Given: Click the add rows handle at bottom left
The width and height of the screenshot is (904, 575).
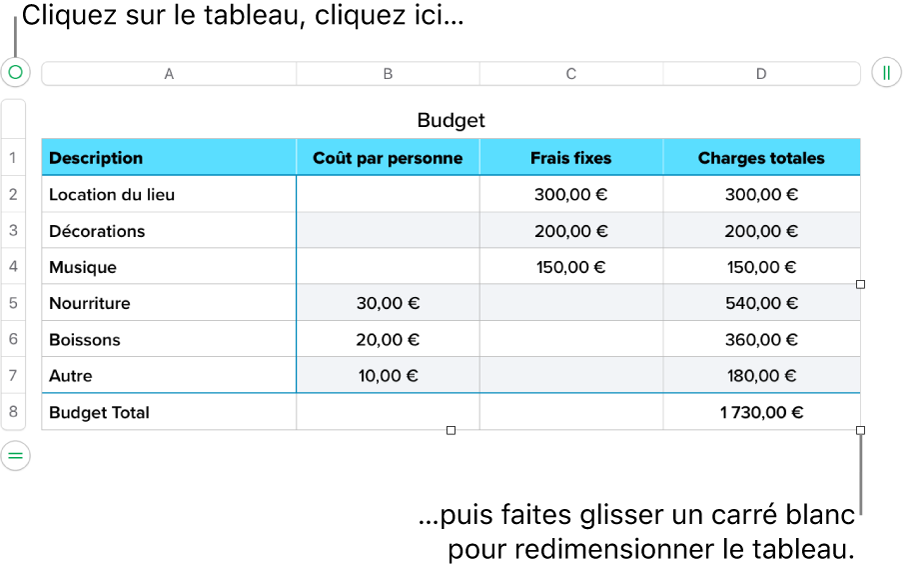Looking at the screenshot, I should pyautogui.click(x=15, y=456).
